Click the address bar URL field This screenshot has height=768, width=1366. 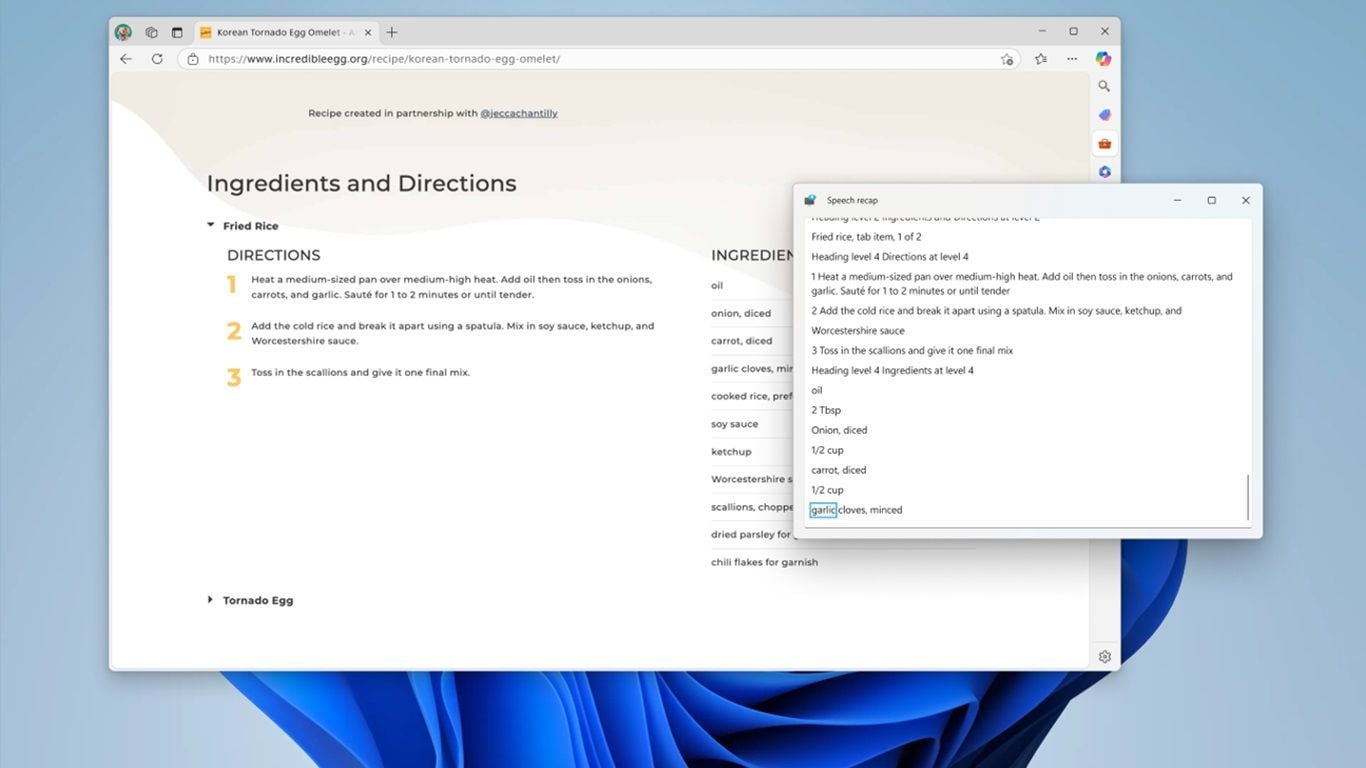point(600,59)
